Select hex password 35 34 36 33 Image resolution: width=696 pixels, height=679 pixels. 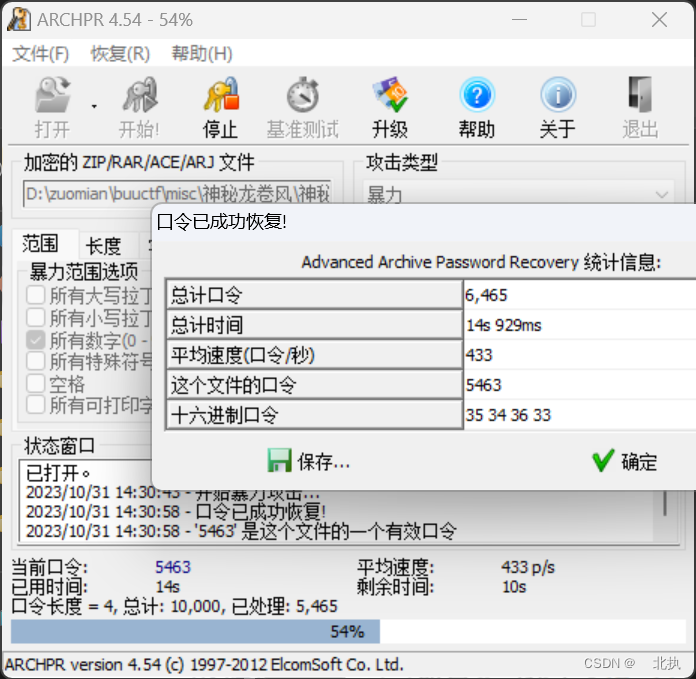click(508, 415)
